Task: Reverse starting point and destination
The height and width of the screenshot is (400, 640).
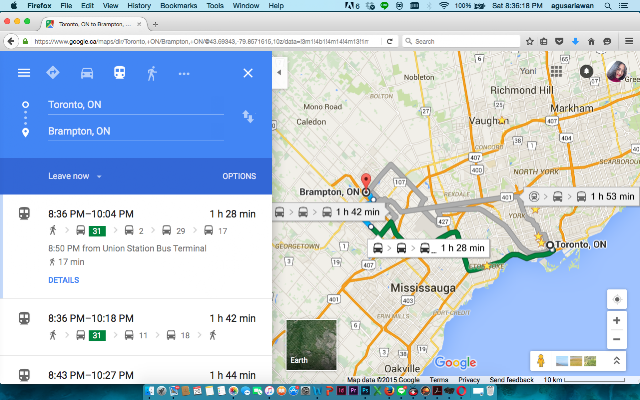Action: (248, 117)
